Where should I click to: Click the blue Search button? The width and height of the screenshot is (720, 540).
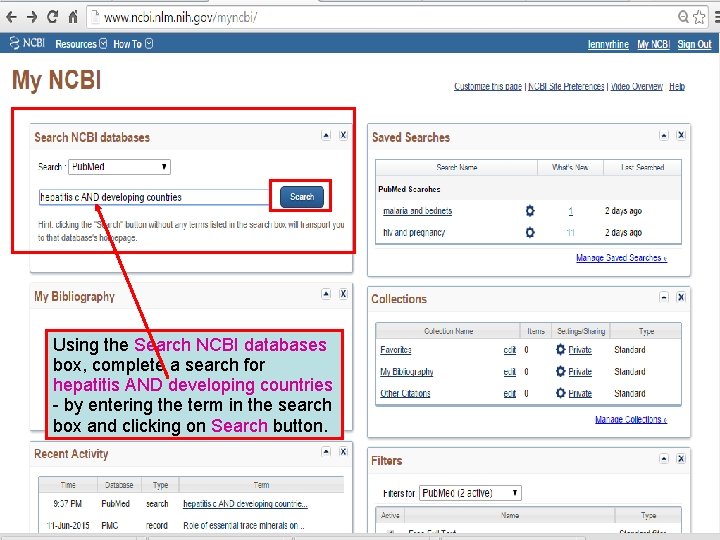[302, 197]
